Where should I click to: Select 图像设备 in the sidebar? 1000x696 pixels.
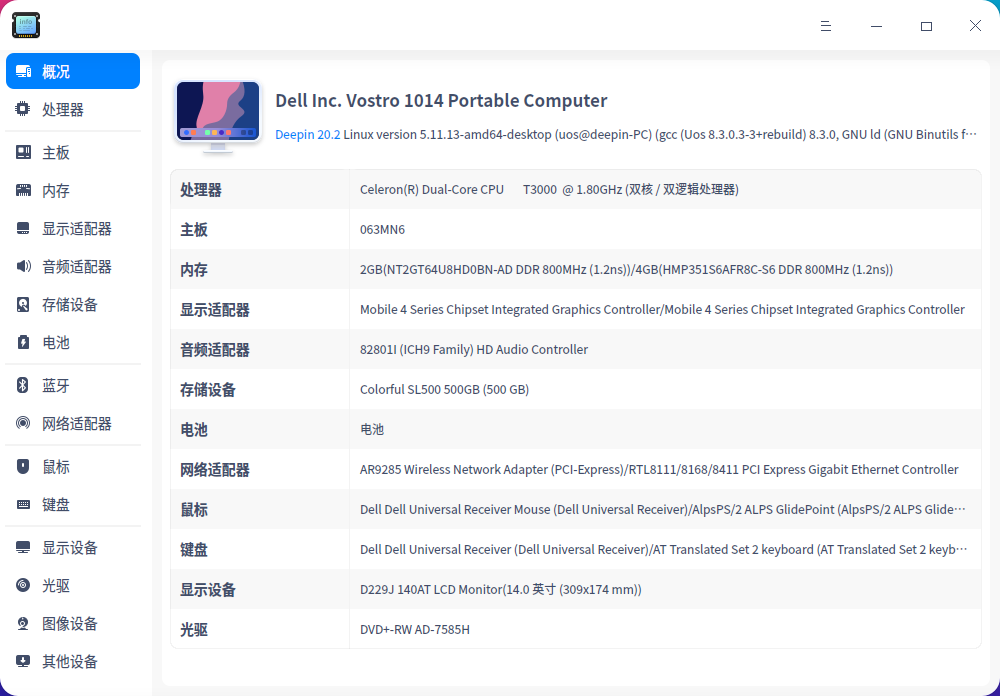coord(73,623)
